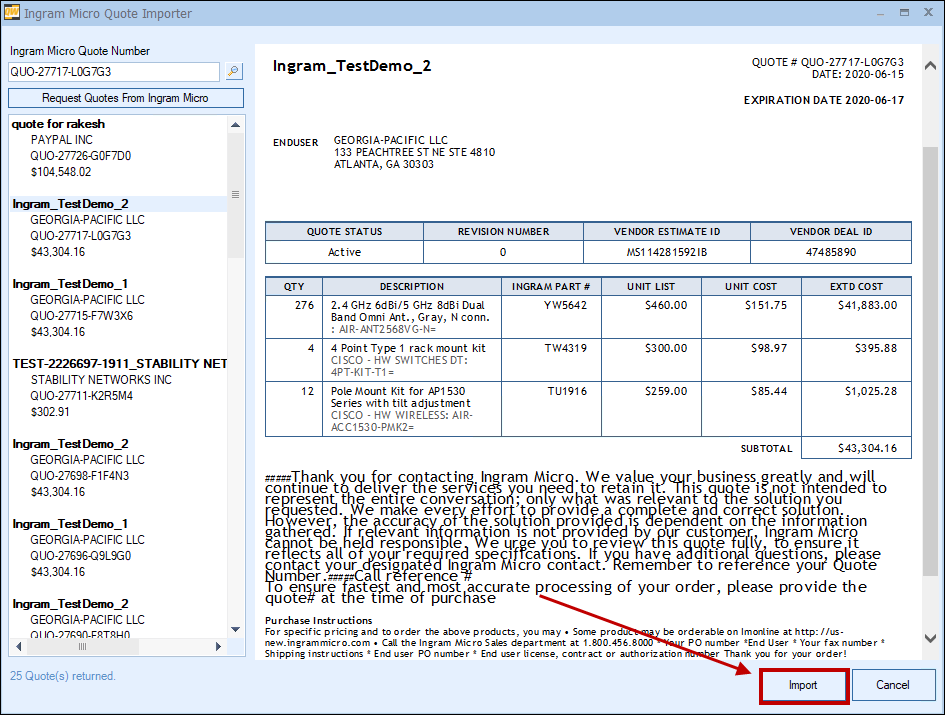Click the EXPIRATION DATE 2020-06-17 text
Viewport: 945px width, 715px height.
click(824, 100)
